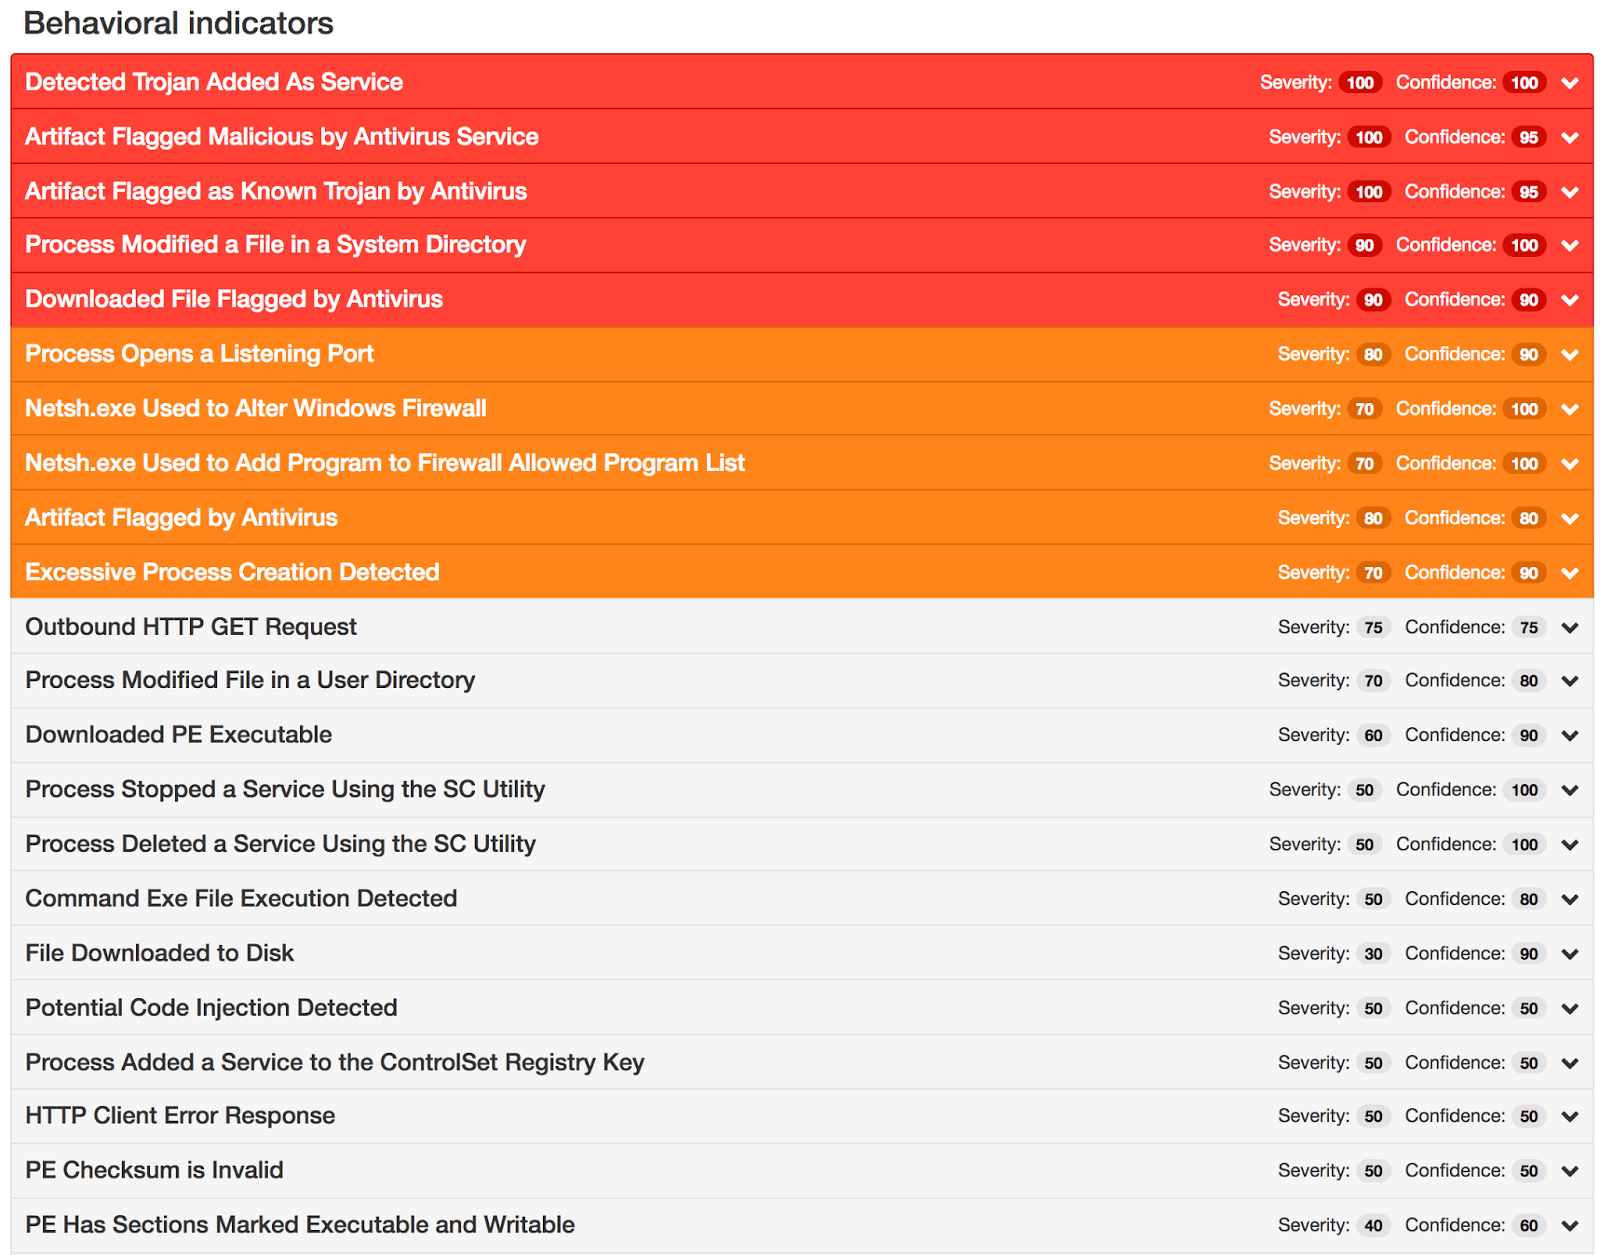Click severity 40 badge on PE Has Sections row

[1373, 1226]
